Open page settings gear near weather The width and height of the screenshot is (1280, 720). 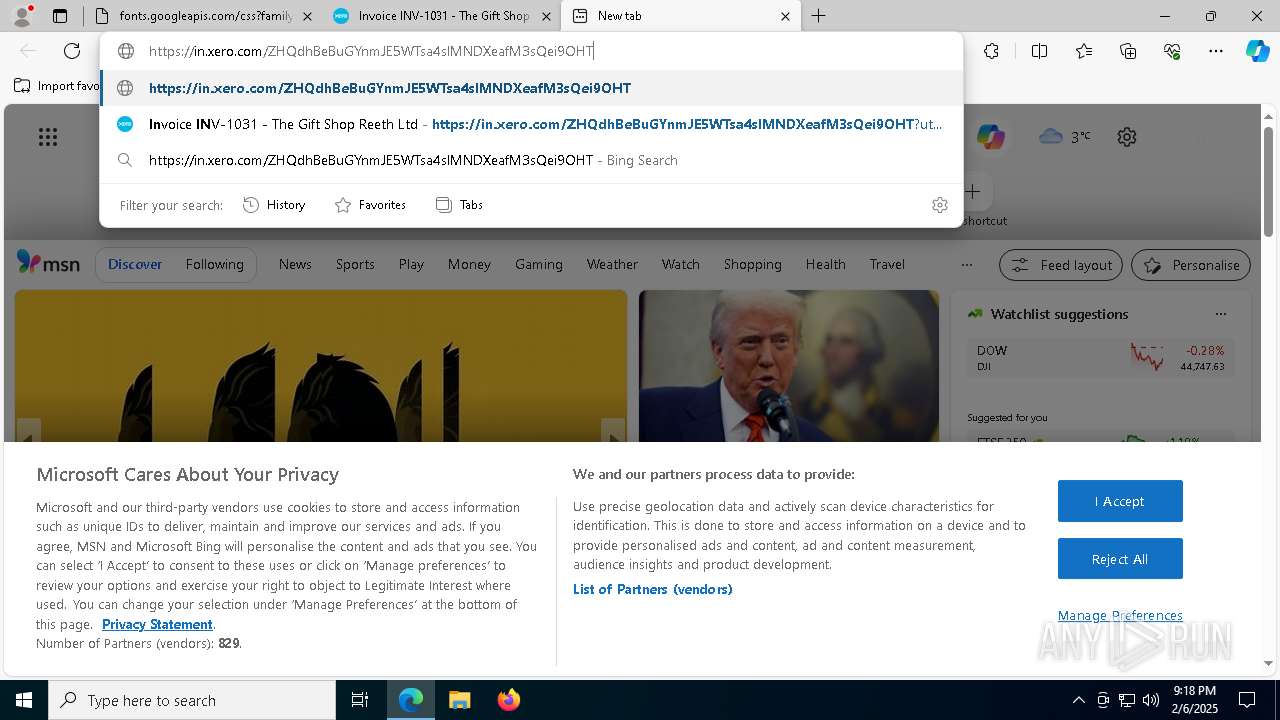[x=1127, y=137]
